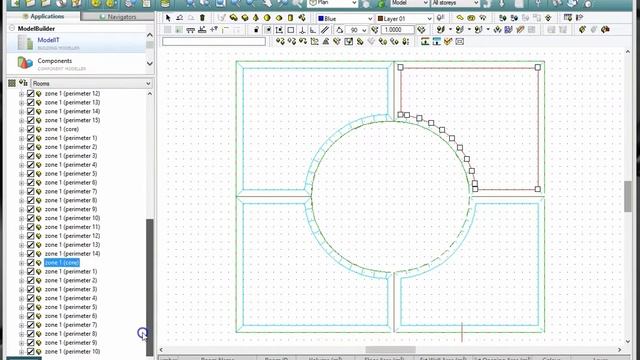Select the draw extruded shape tool
The height and width of the screenshot is (360, 640).
coord(233,18)
